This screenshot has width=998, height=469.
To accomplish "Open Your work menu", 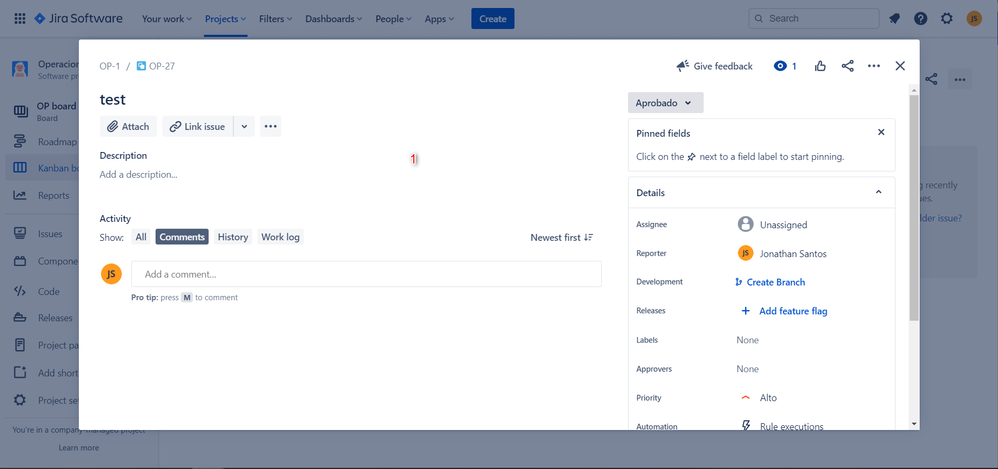I will pos(167,18).
